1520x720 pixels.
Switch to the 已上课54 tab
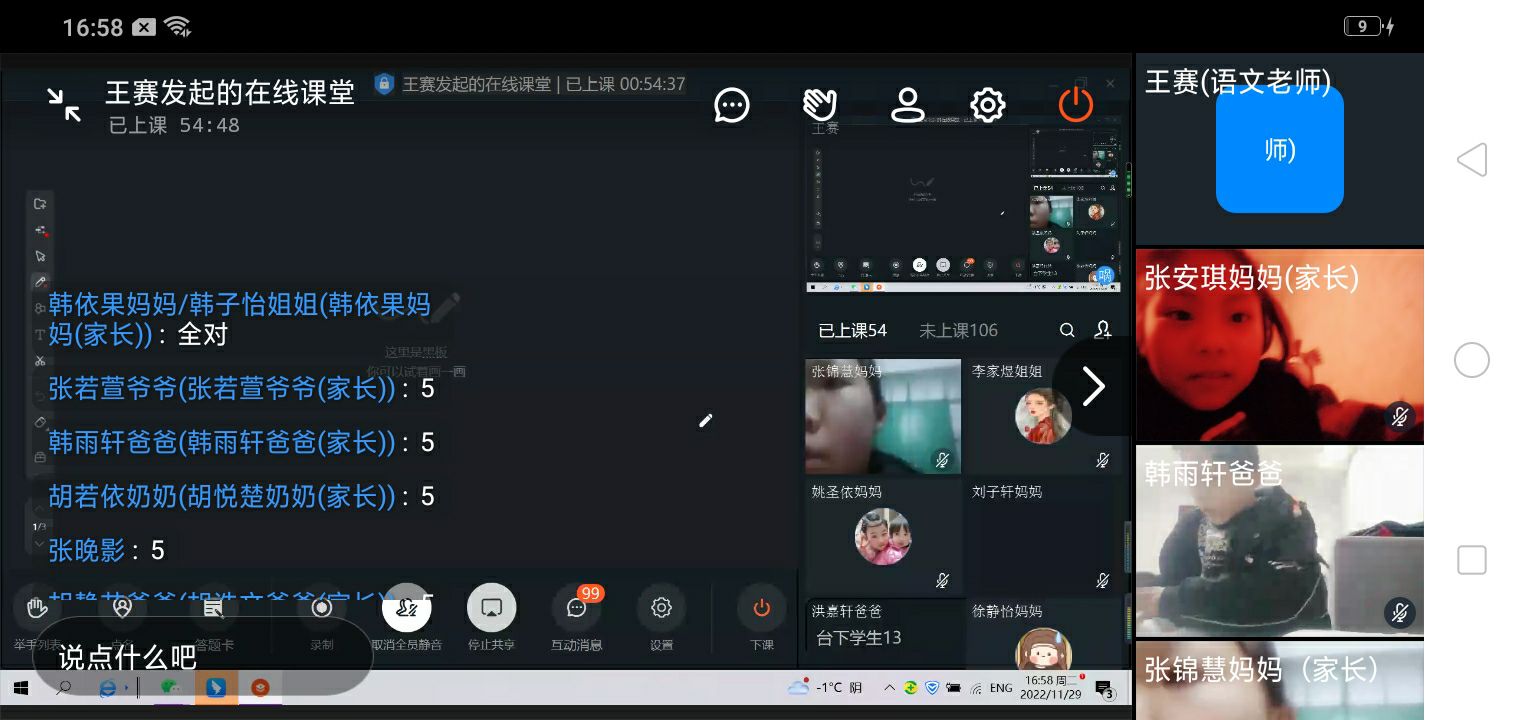(852, 331)
